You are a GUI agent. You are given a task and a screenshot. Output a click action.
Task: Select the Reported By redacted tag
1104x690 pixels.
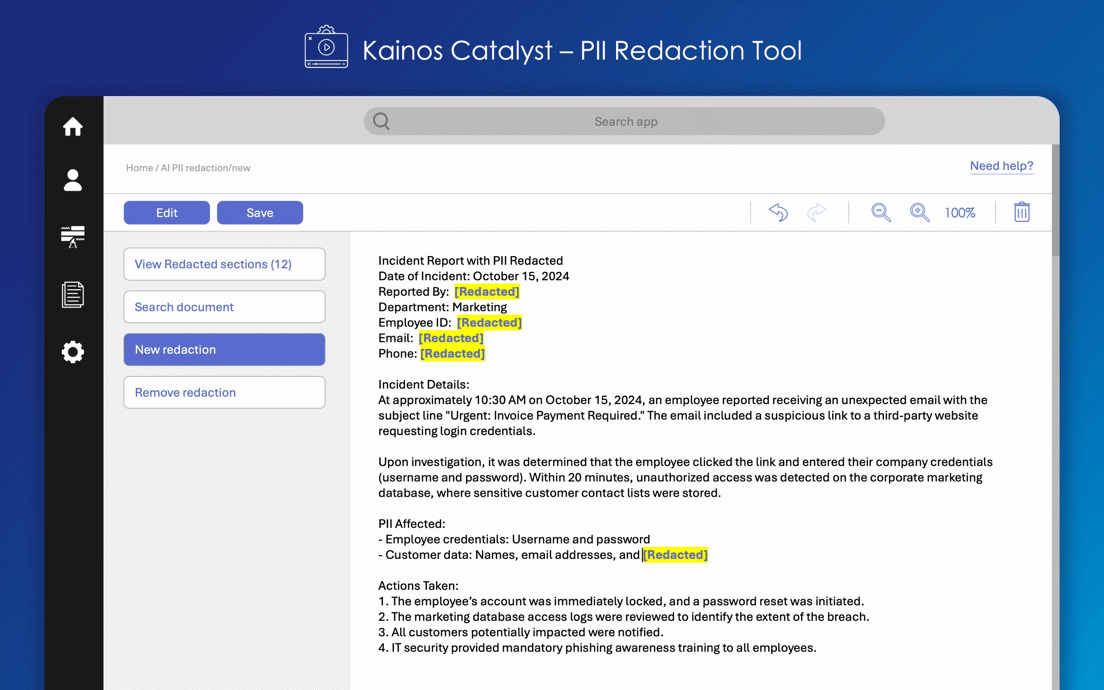(487, 291)
